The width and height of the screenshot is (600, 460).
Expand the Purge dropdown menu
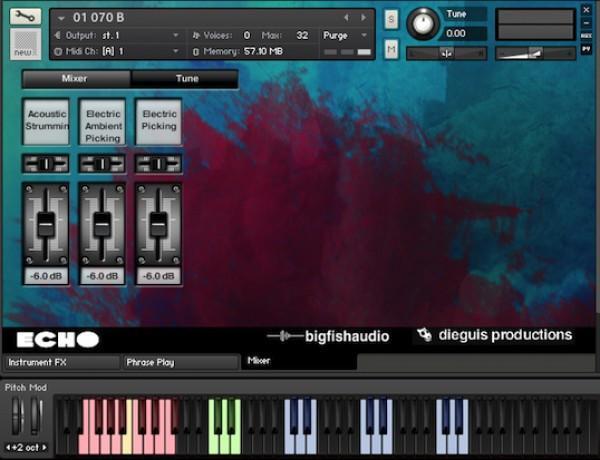tap(345, 35)
